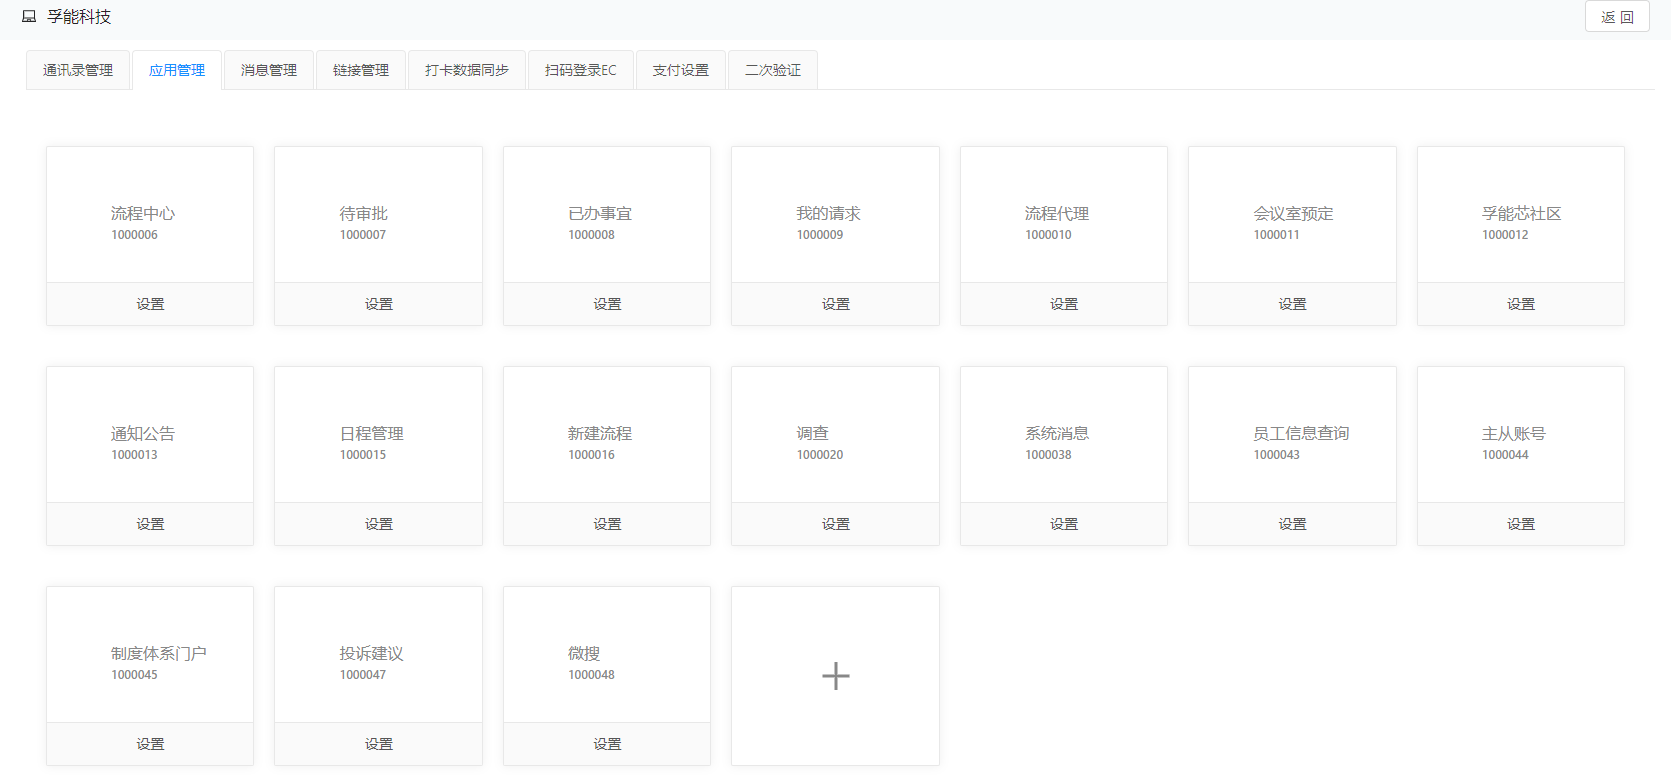Viewport: 1671px width, 776px height.
Task: Click the 孚能芯社区 app title
Action: (x=1521, y=213)
